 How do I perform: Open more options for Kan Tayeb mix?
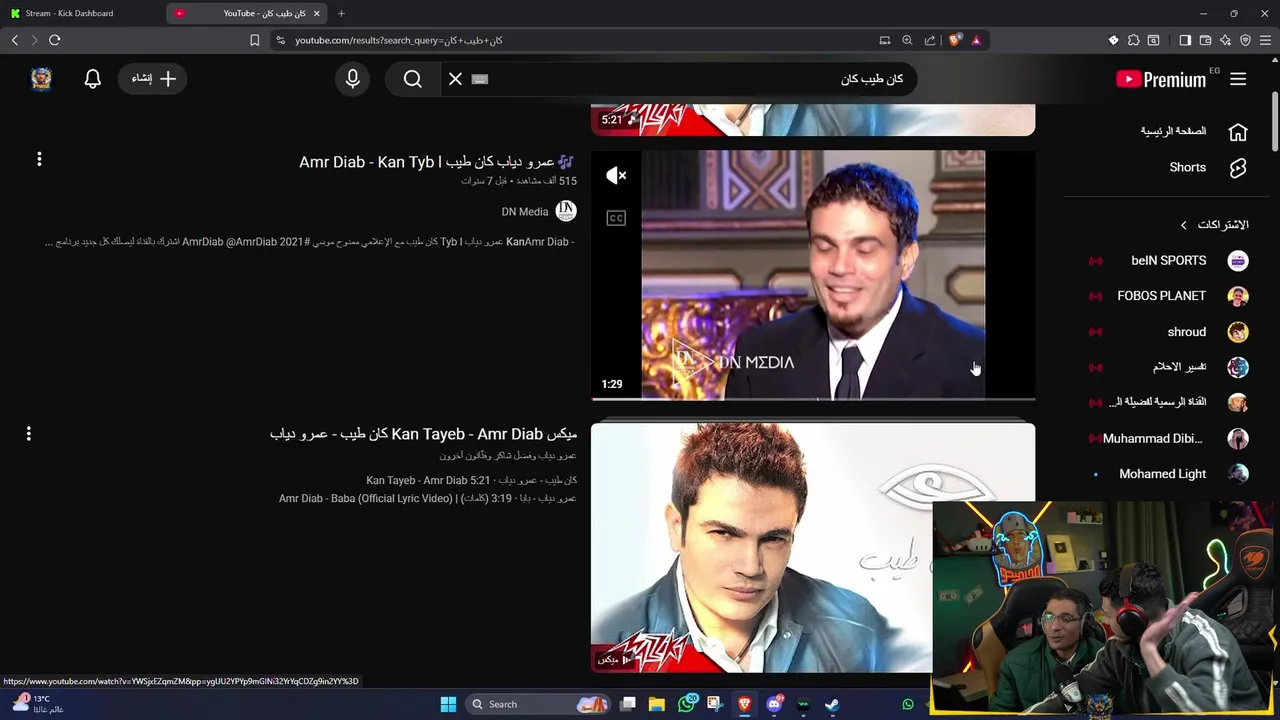point(29,433)
